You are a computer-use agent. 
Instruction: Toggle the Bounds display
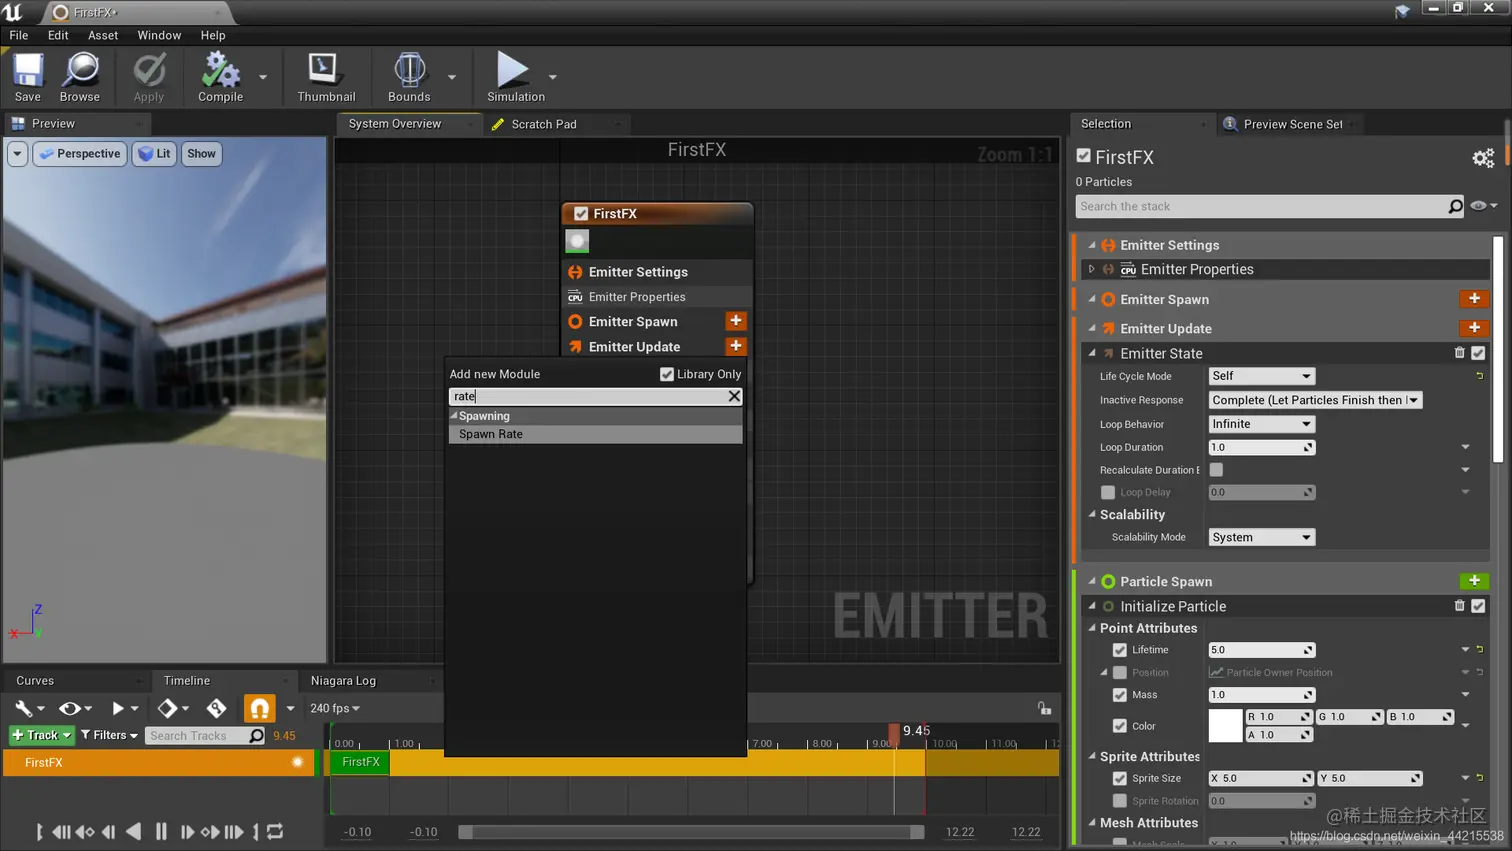(x=409, y=78)
